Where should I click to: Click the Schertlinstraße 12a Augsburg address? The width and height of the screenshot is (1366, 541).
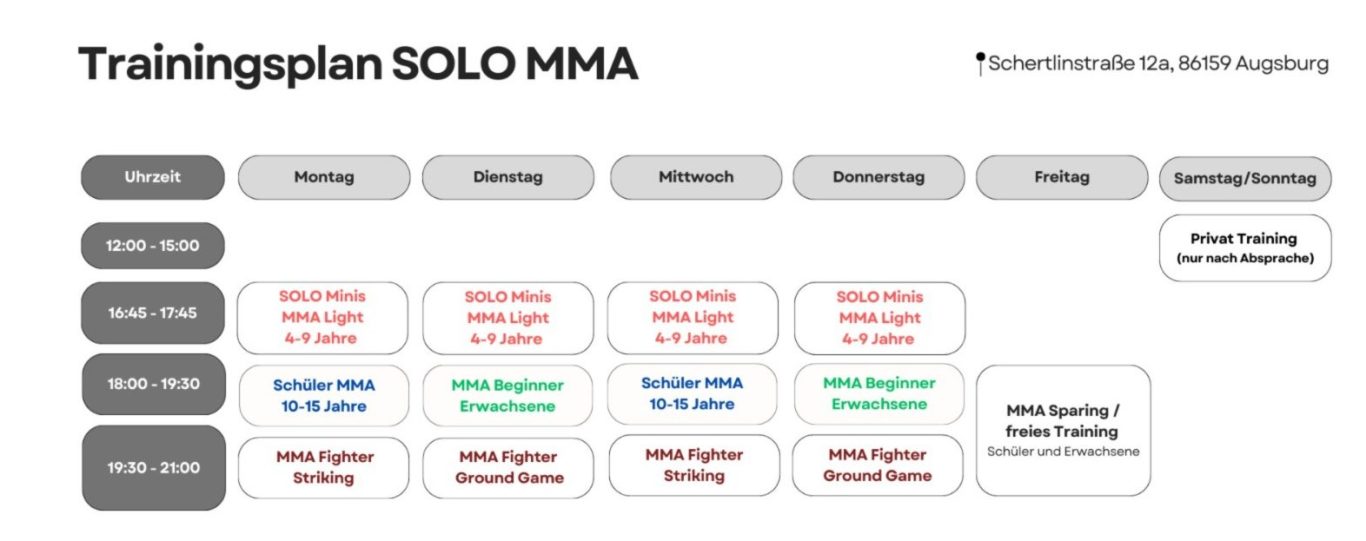(1158, 64)
